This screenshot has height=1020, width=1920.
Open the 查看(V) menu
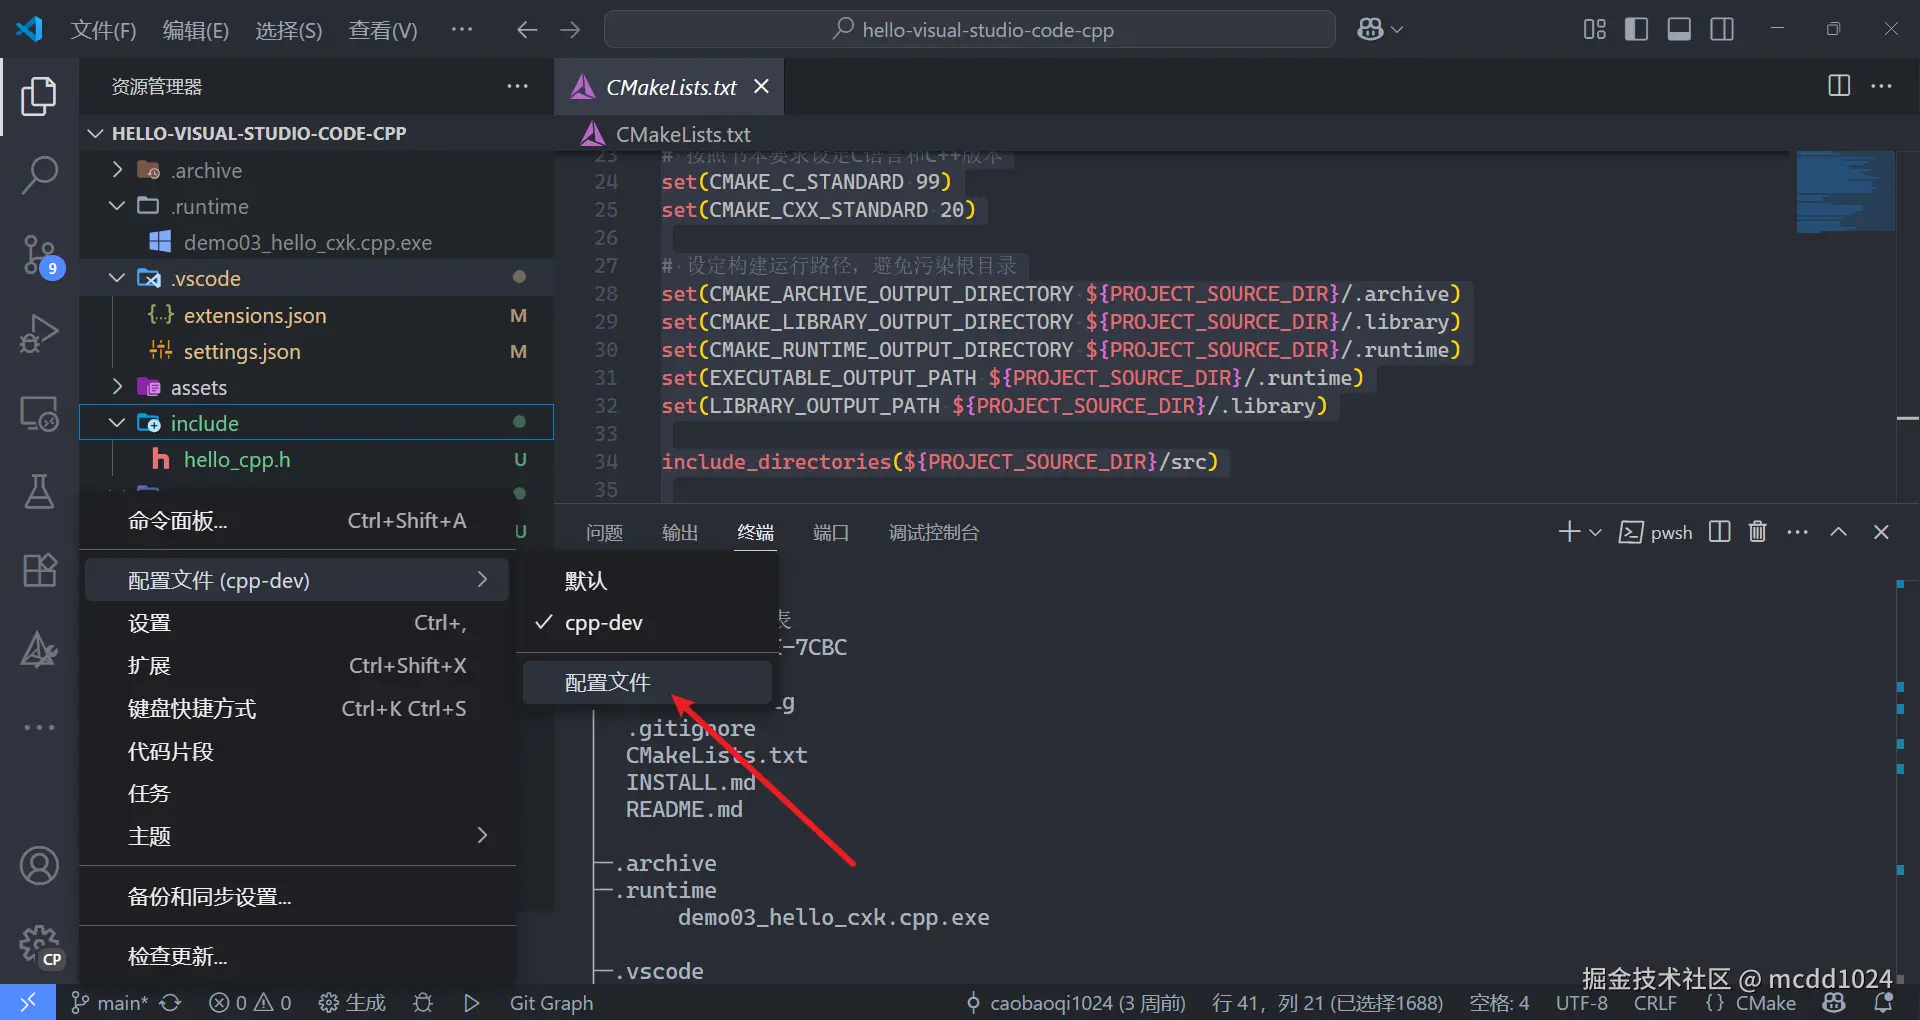[x=382, y=30]
